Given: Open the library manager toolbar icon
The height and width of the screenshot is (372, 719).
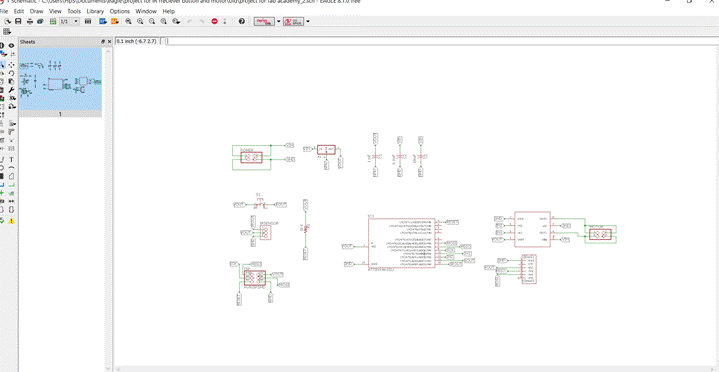Looking at the screenshot, I should point(88,21).
